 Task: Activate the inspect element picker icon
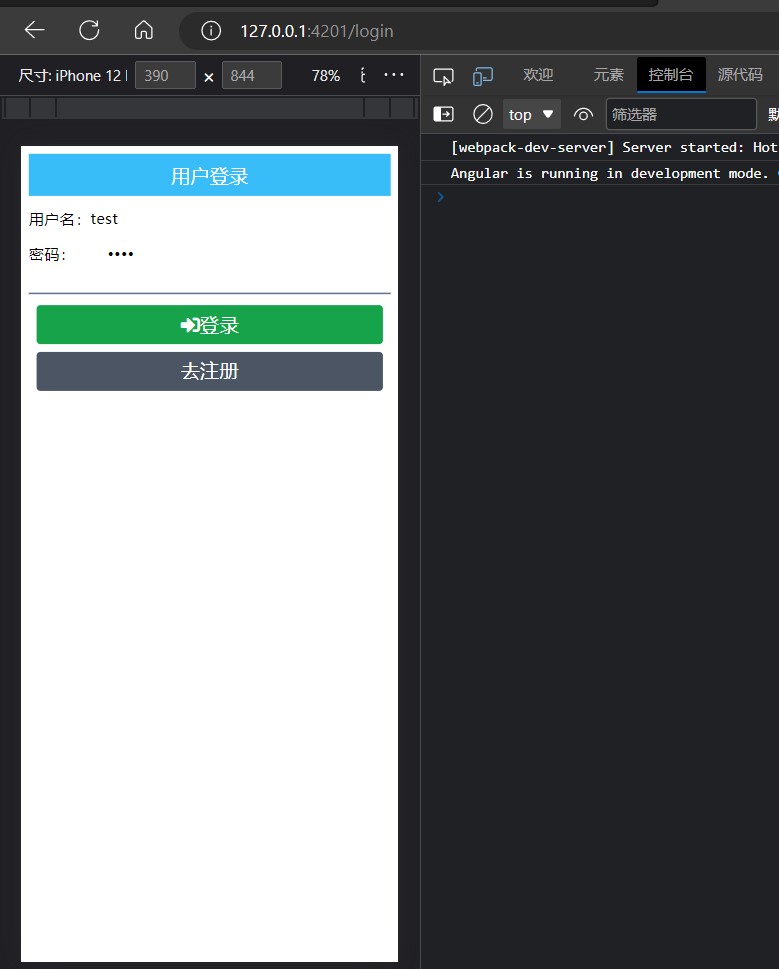443,76
